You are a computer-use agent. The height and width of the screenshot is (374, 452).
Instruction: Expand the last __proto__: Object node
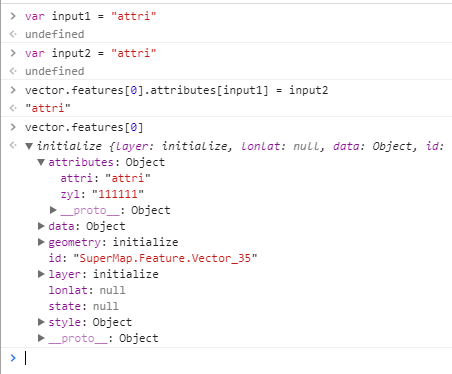click(41, 338)
